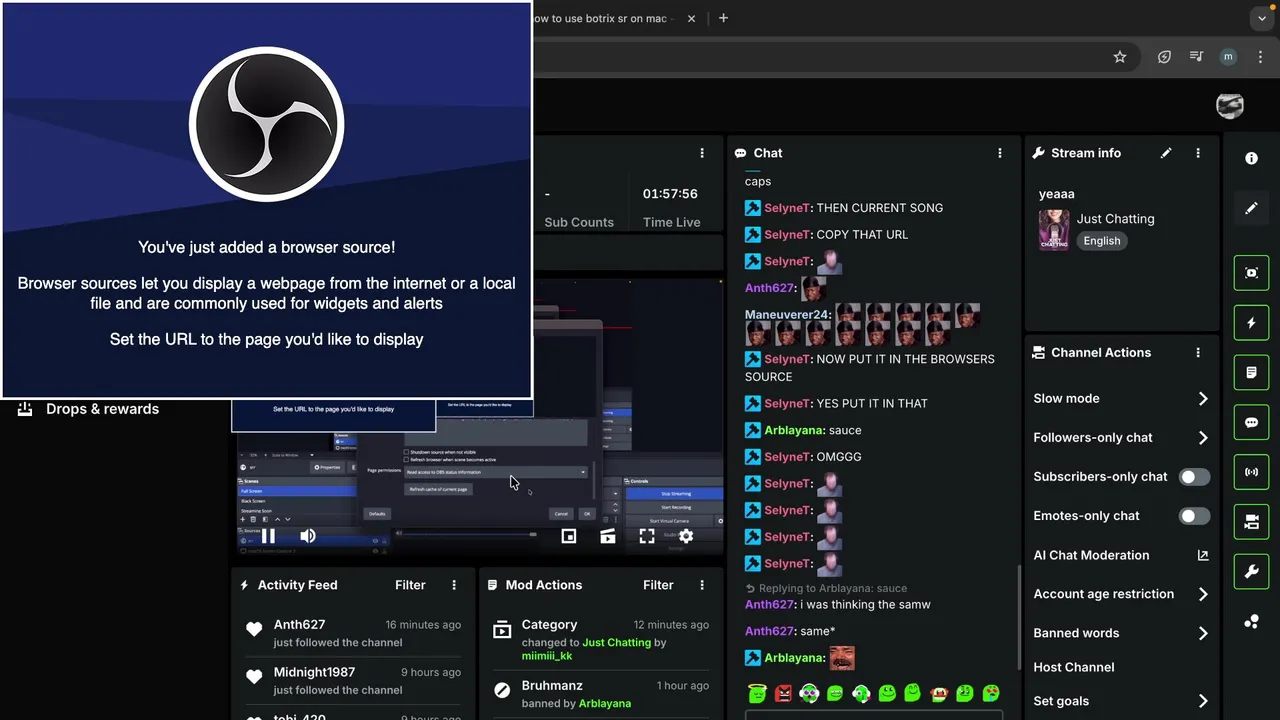Viewport: 1280px width, 720px height.
Task: Open Just Chatting category in Stream info
Action: pos(1115,219)
